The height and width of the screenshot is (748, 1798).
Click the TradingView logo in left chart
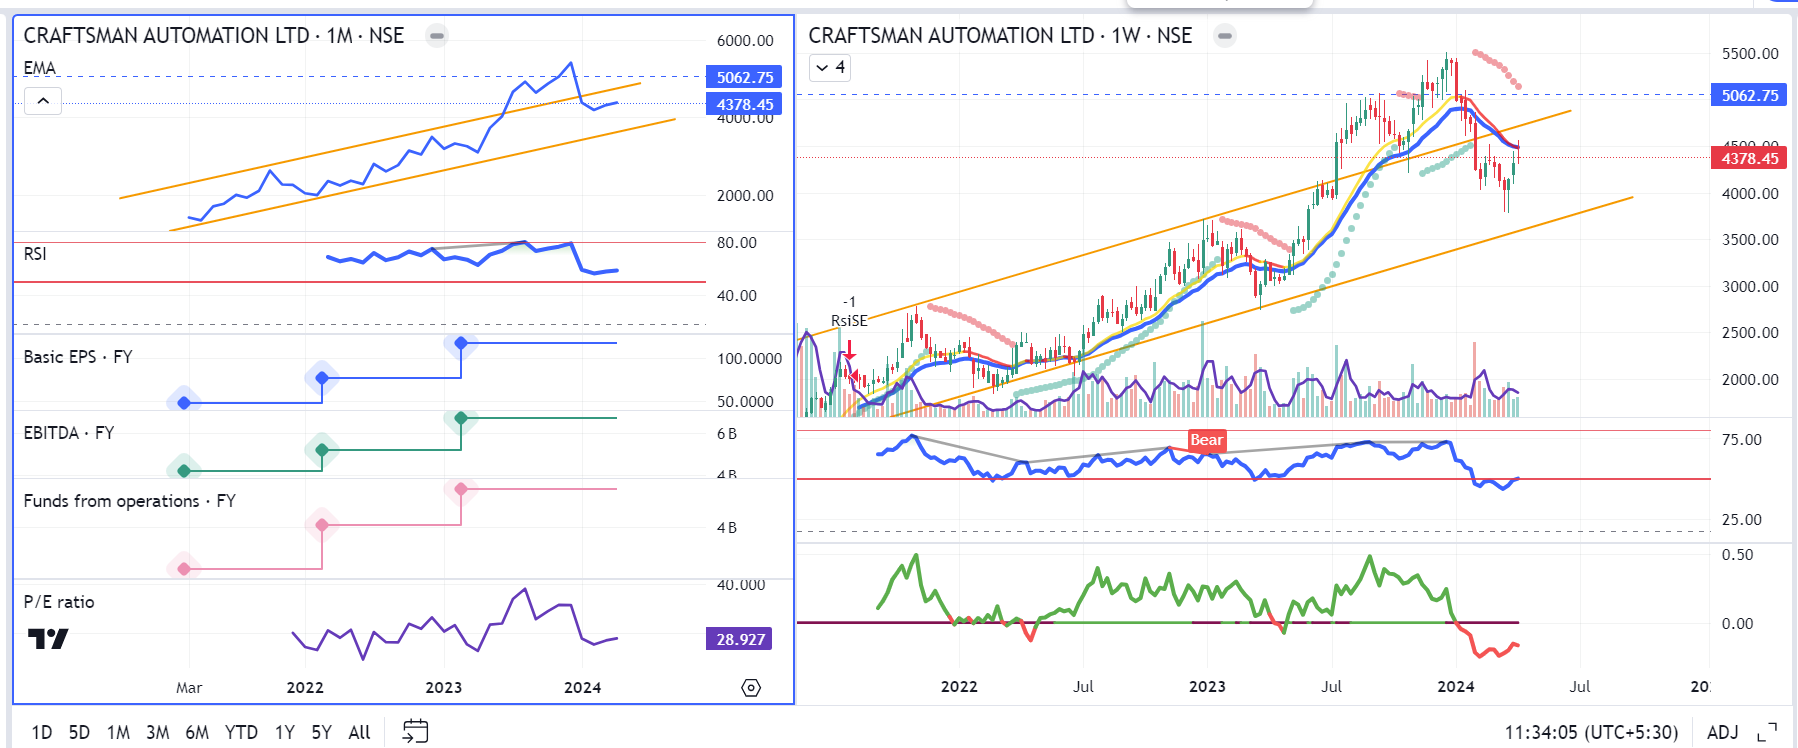point(47,638)
